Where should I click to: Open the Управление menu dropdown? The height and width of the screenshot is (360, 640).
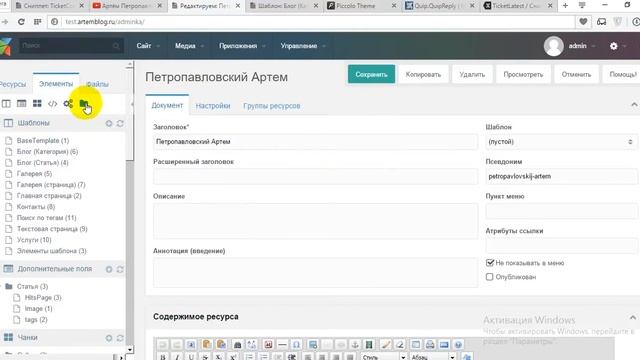point(303,46)
